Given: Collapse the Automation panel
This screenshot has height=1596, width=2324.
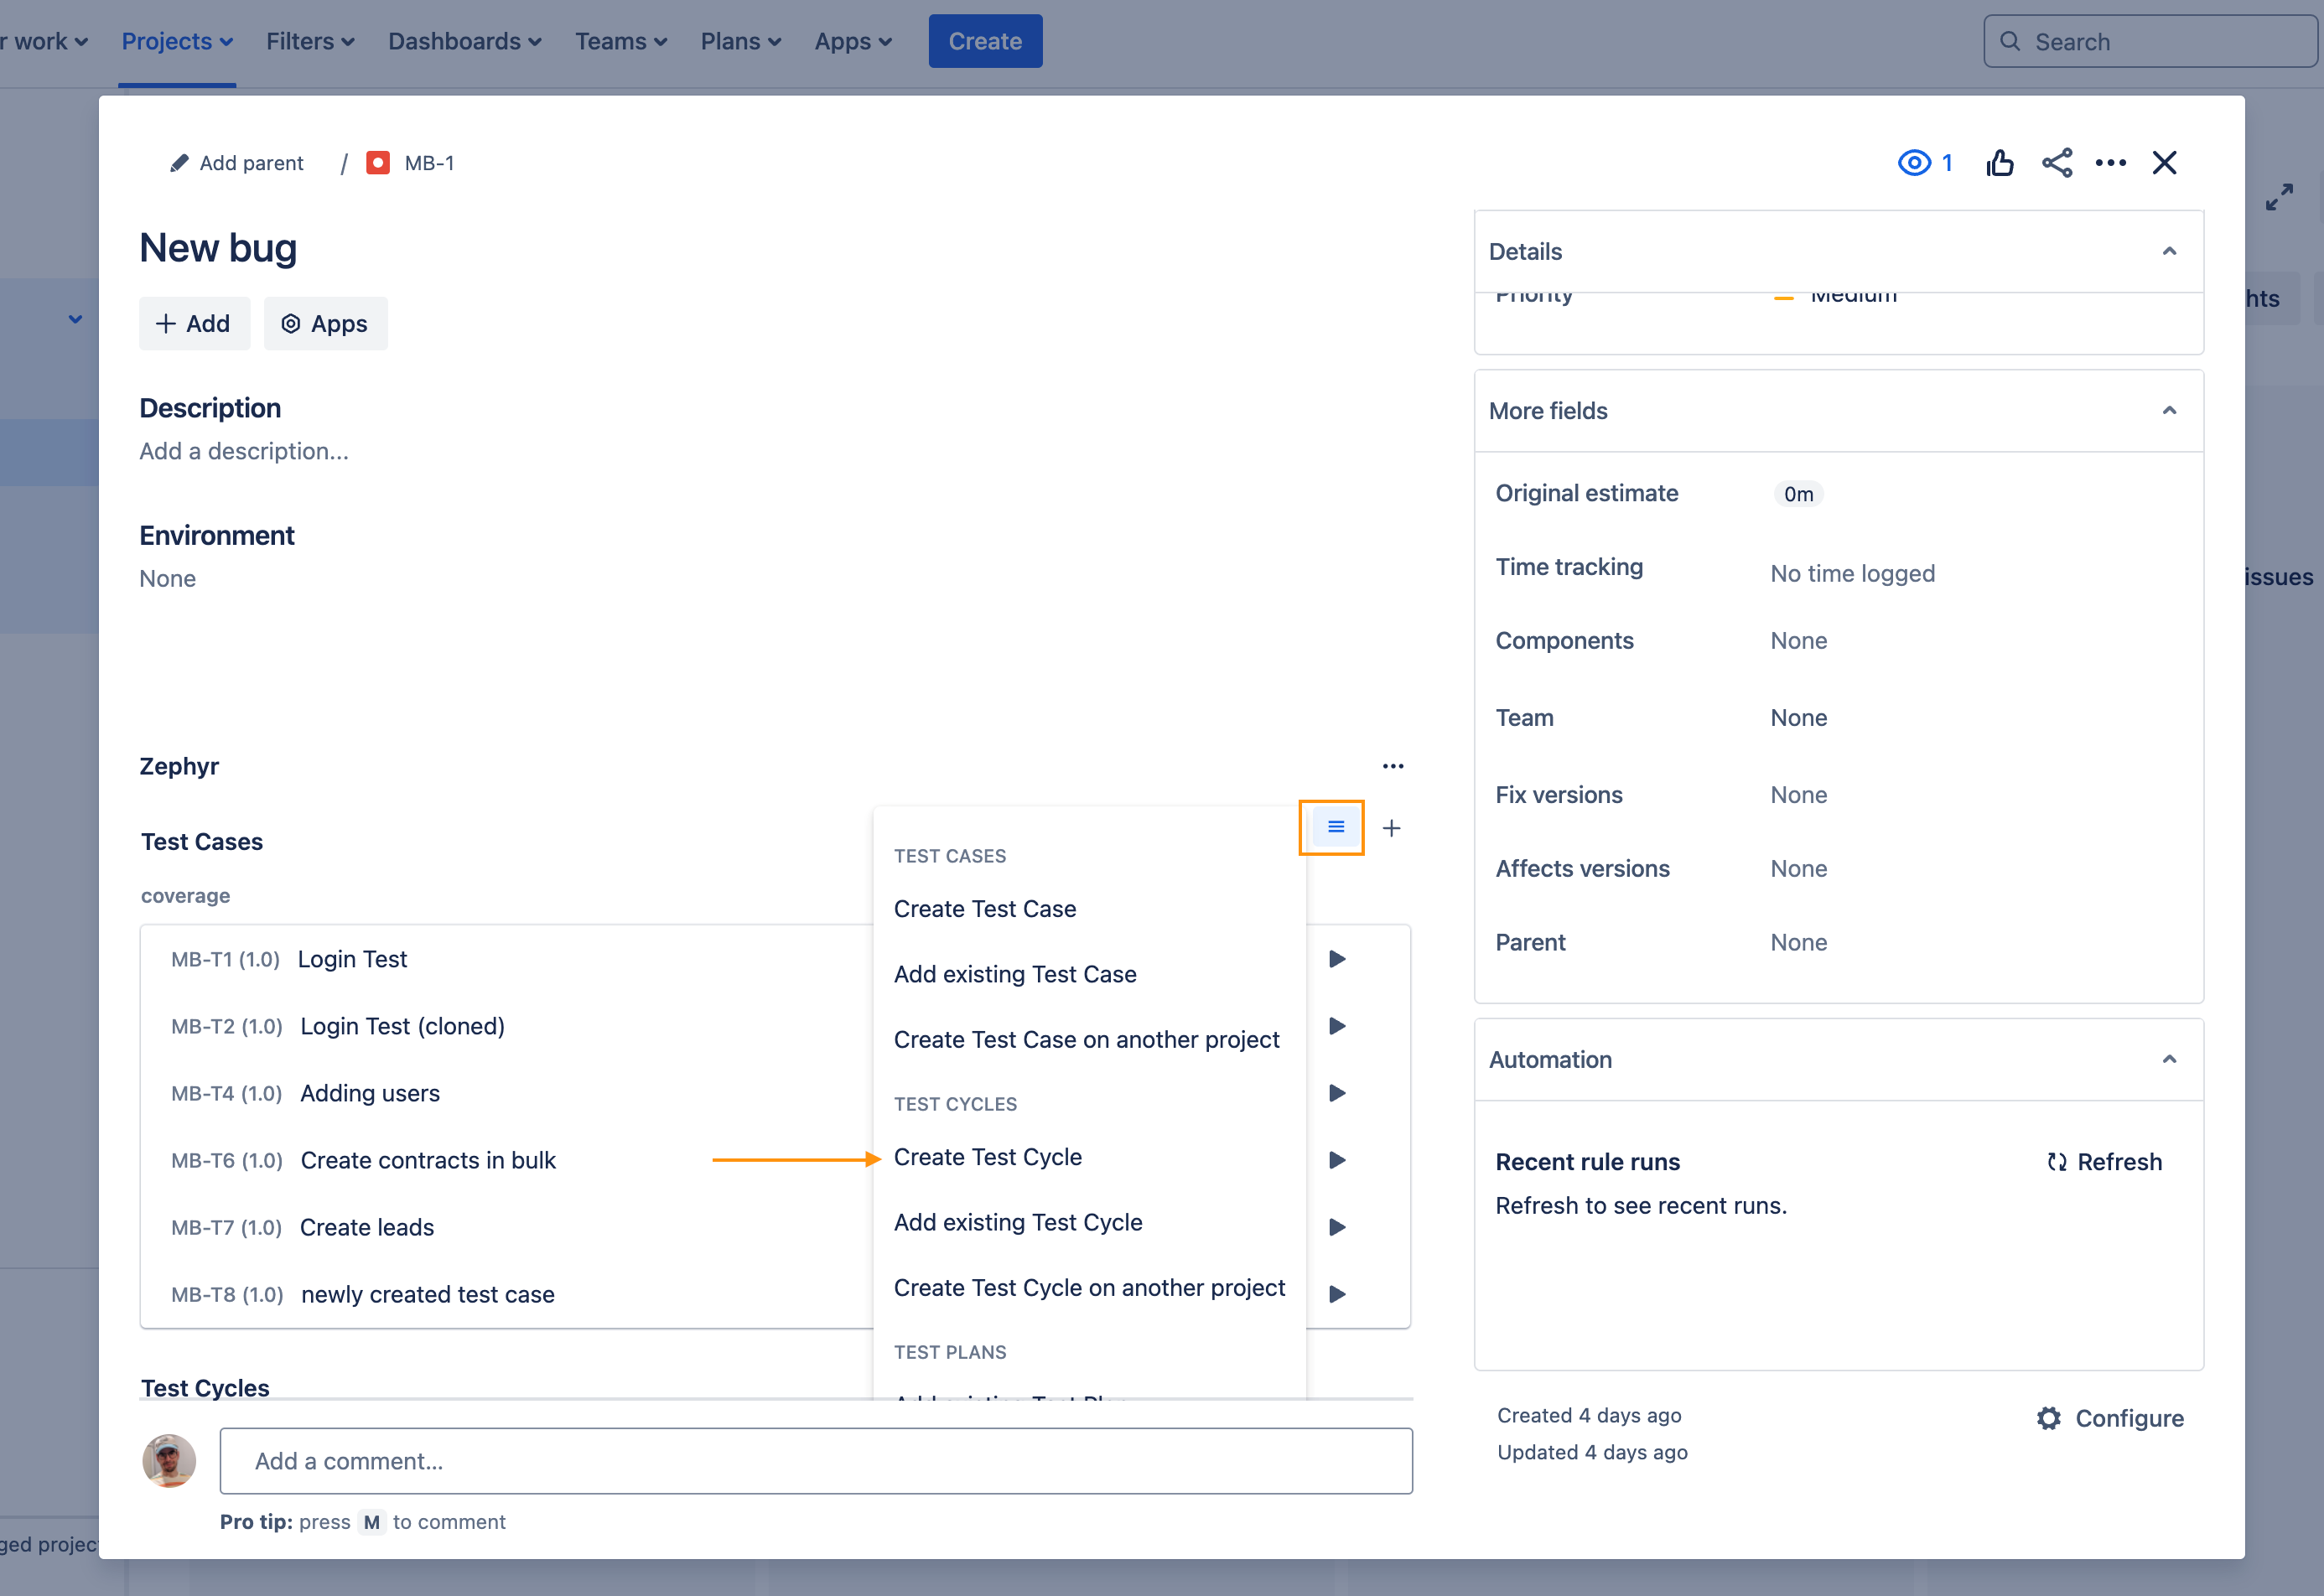Looking at the screenshot, I should [2168, 1060].
